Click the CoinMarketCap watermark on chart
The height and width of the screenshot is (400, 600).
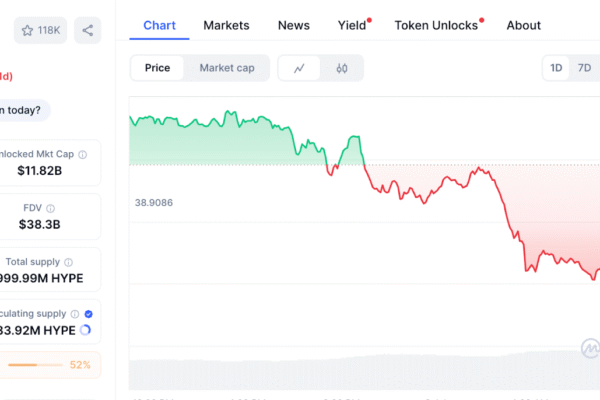click(x=590, y=348)
